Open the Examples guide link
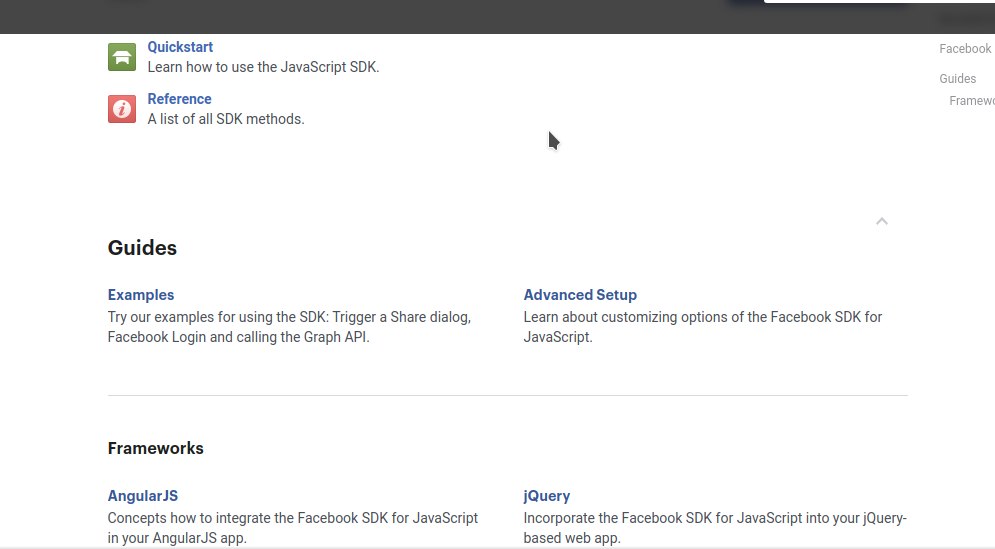995x549 pixels. point(141,295)
